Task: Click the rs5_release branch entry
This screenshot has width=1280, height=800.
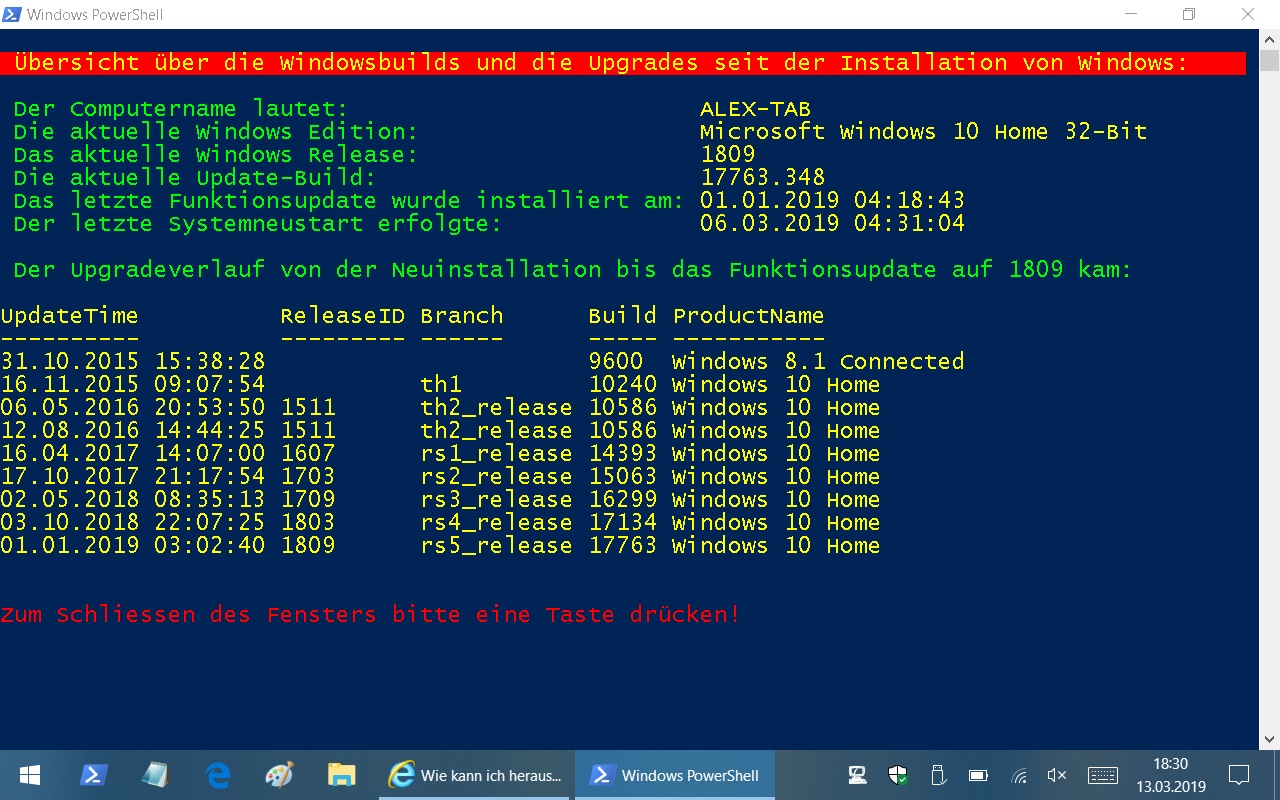Action: coord(496,546)
